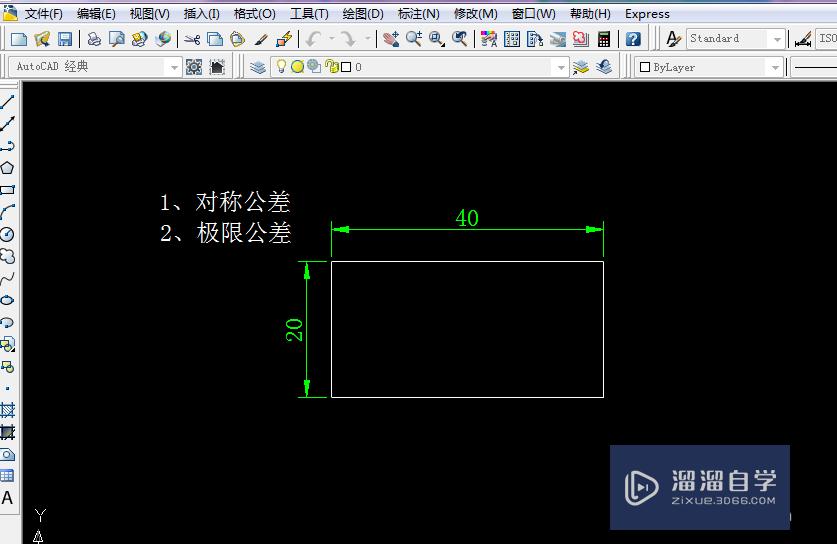Expand the Redo history dropdown arrow

point(367,38)
